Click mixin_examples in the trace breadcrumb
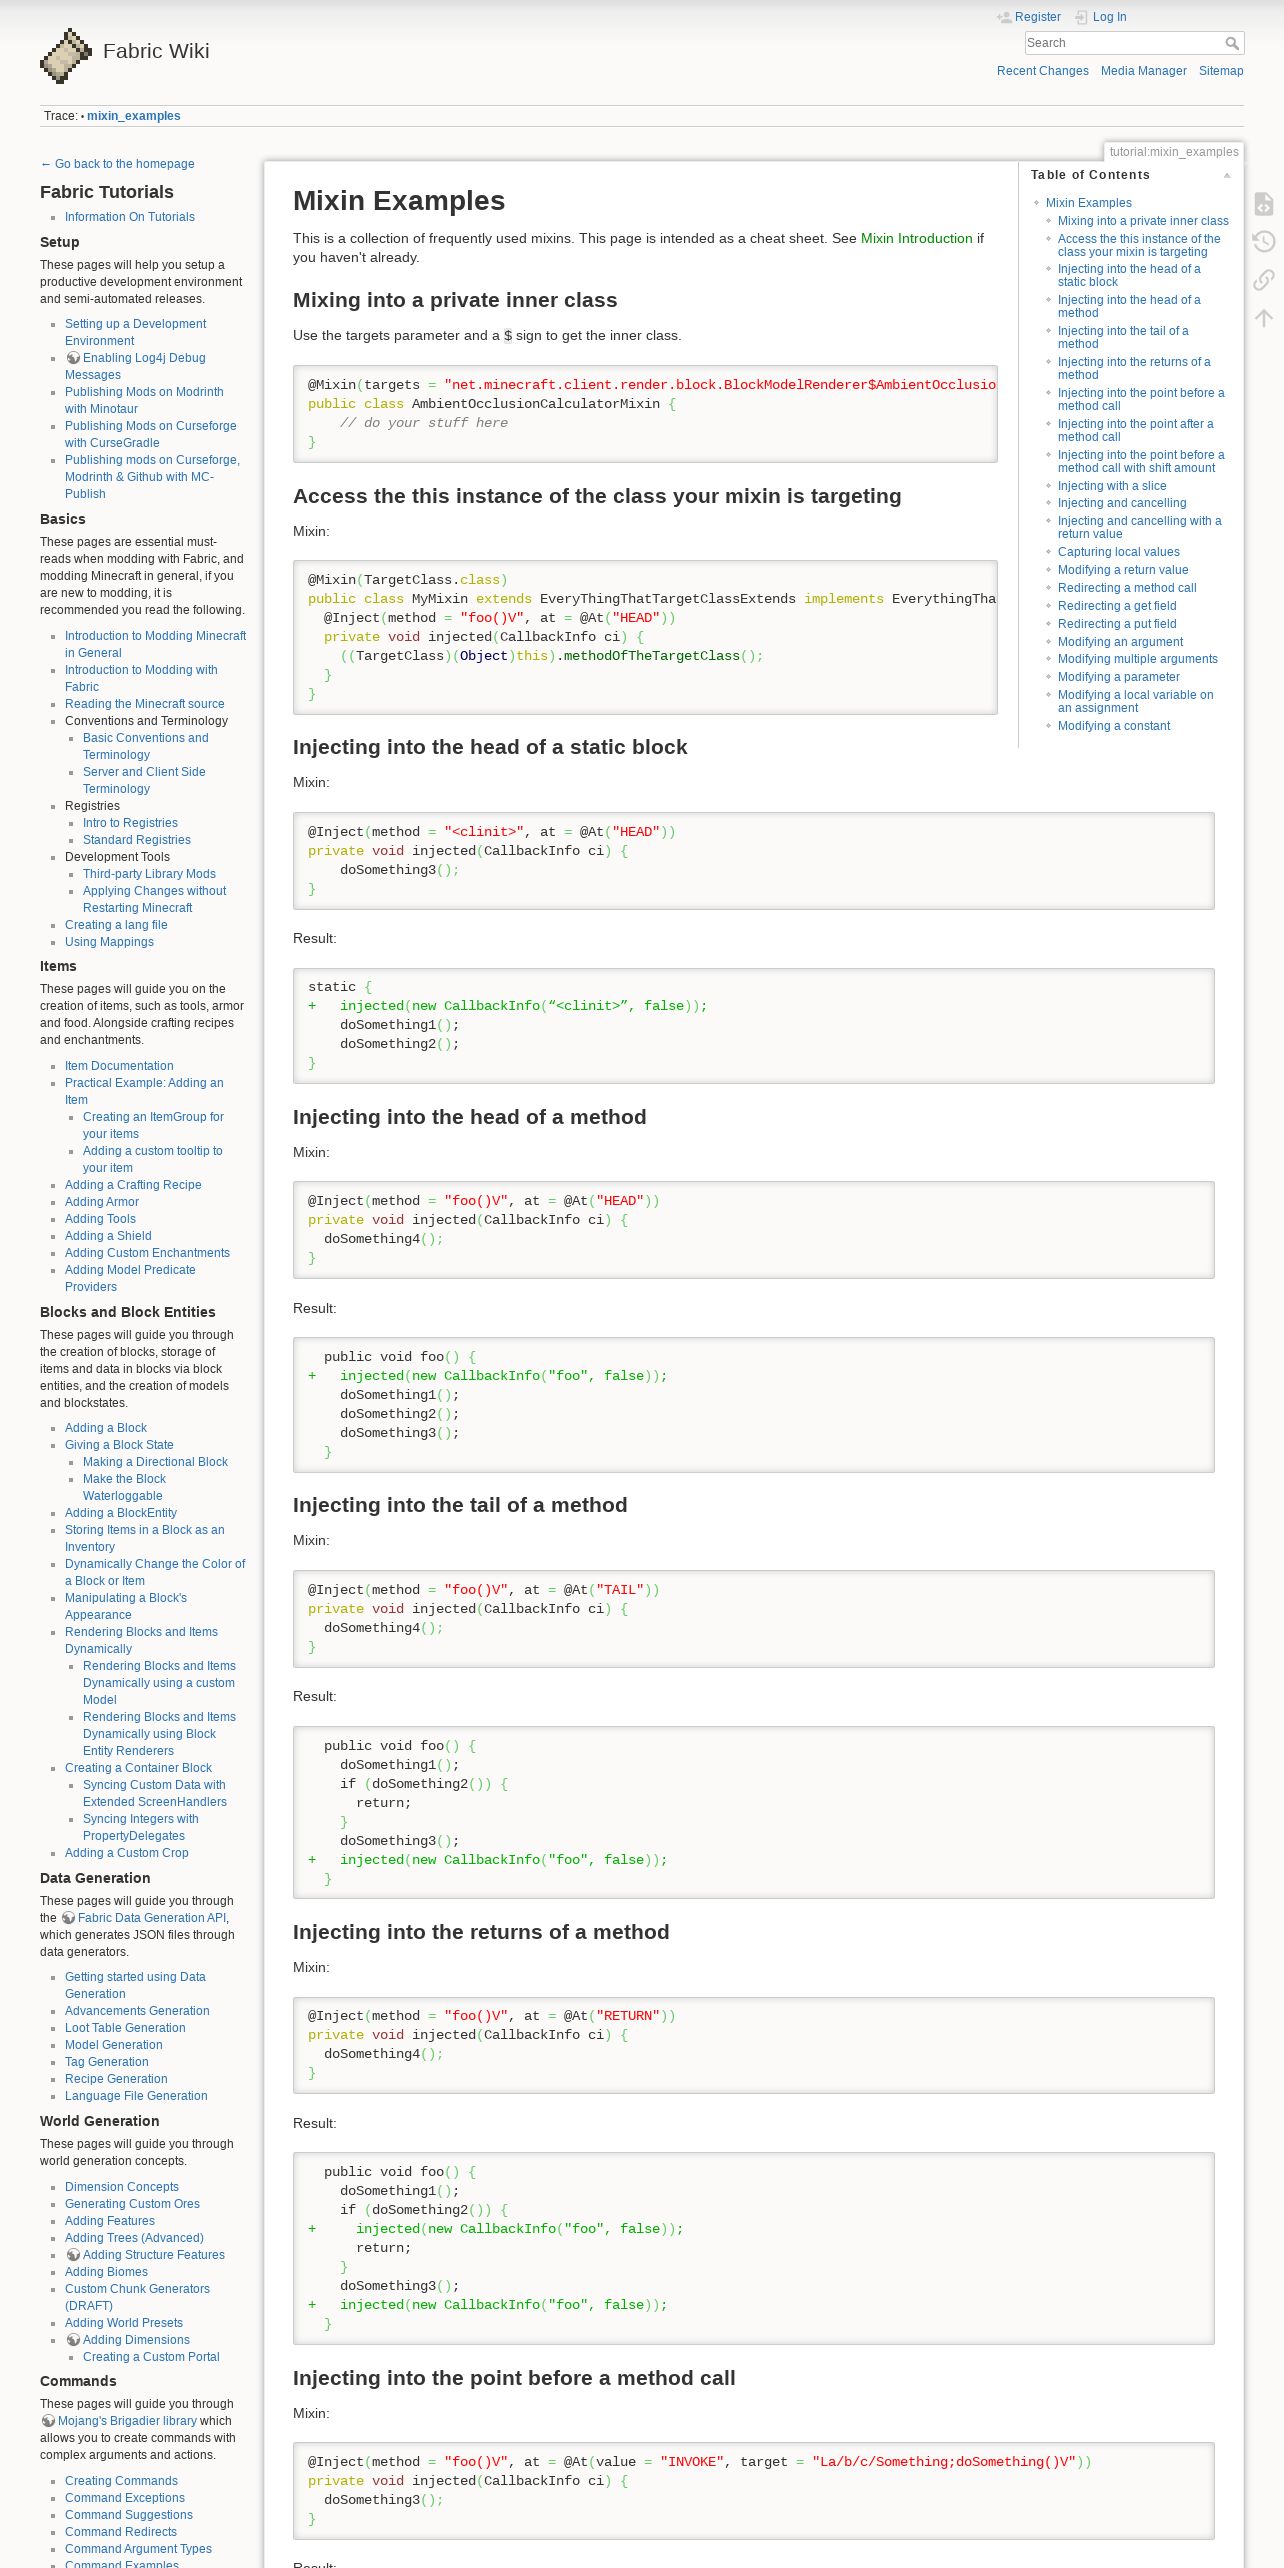The height and width of the screenshot is (2568, 1284). pos(134,116)
